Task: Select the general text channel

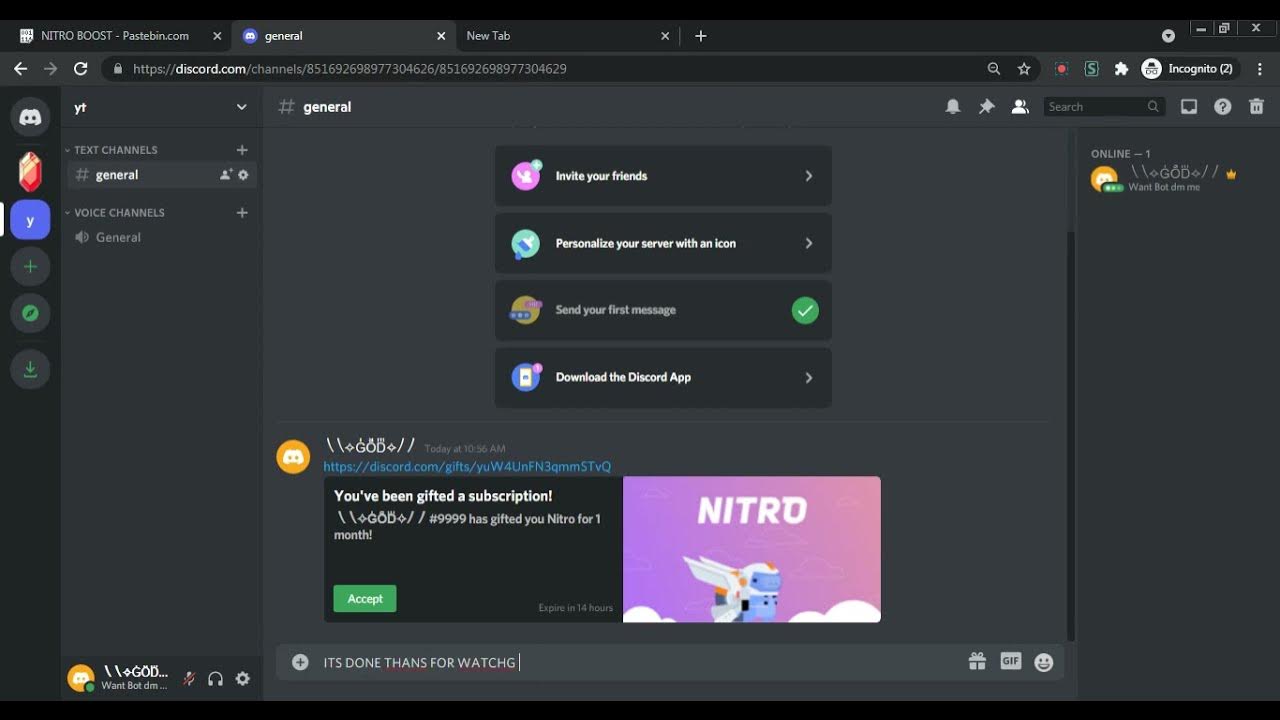Action: coord(162,175)
